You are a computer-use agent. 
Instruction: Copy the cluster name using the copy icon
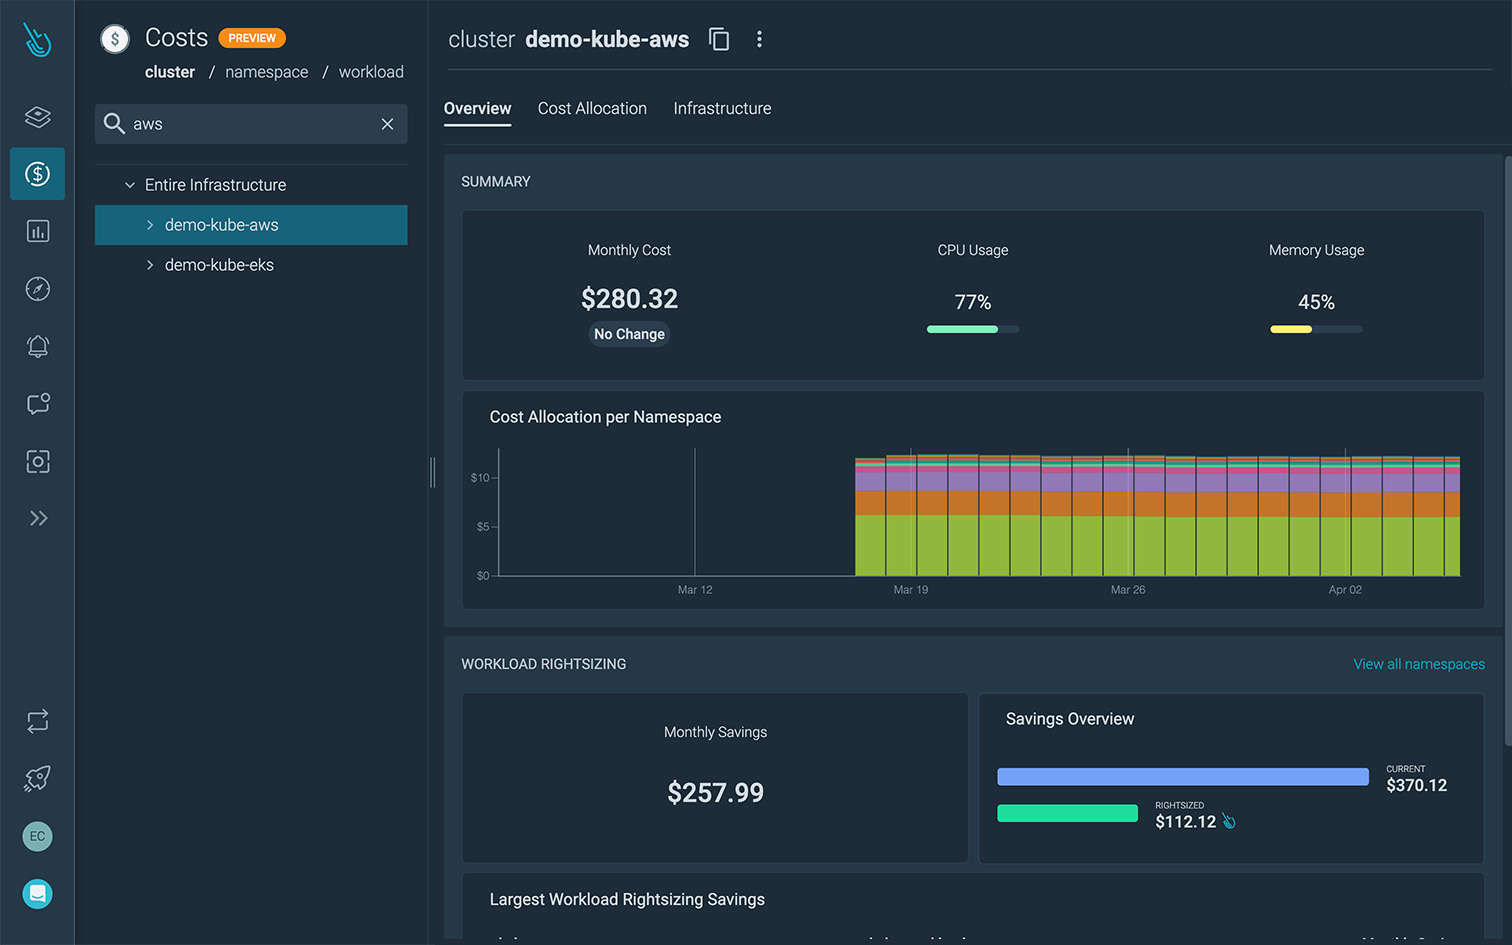tap(719, 38)
